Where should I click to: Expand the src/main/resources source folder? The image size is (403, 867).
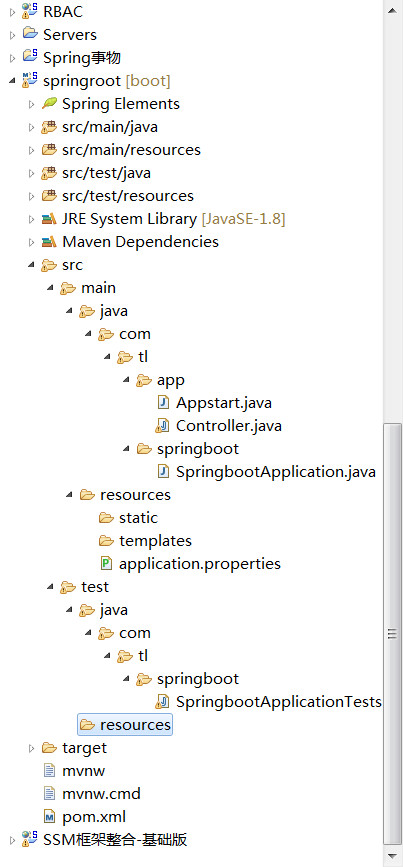click(32, 150)
